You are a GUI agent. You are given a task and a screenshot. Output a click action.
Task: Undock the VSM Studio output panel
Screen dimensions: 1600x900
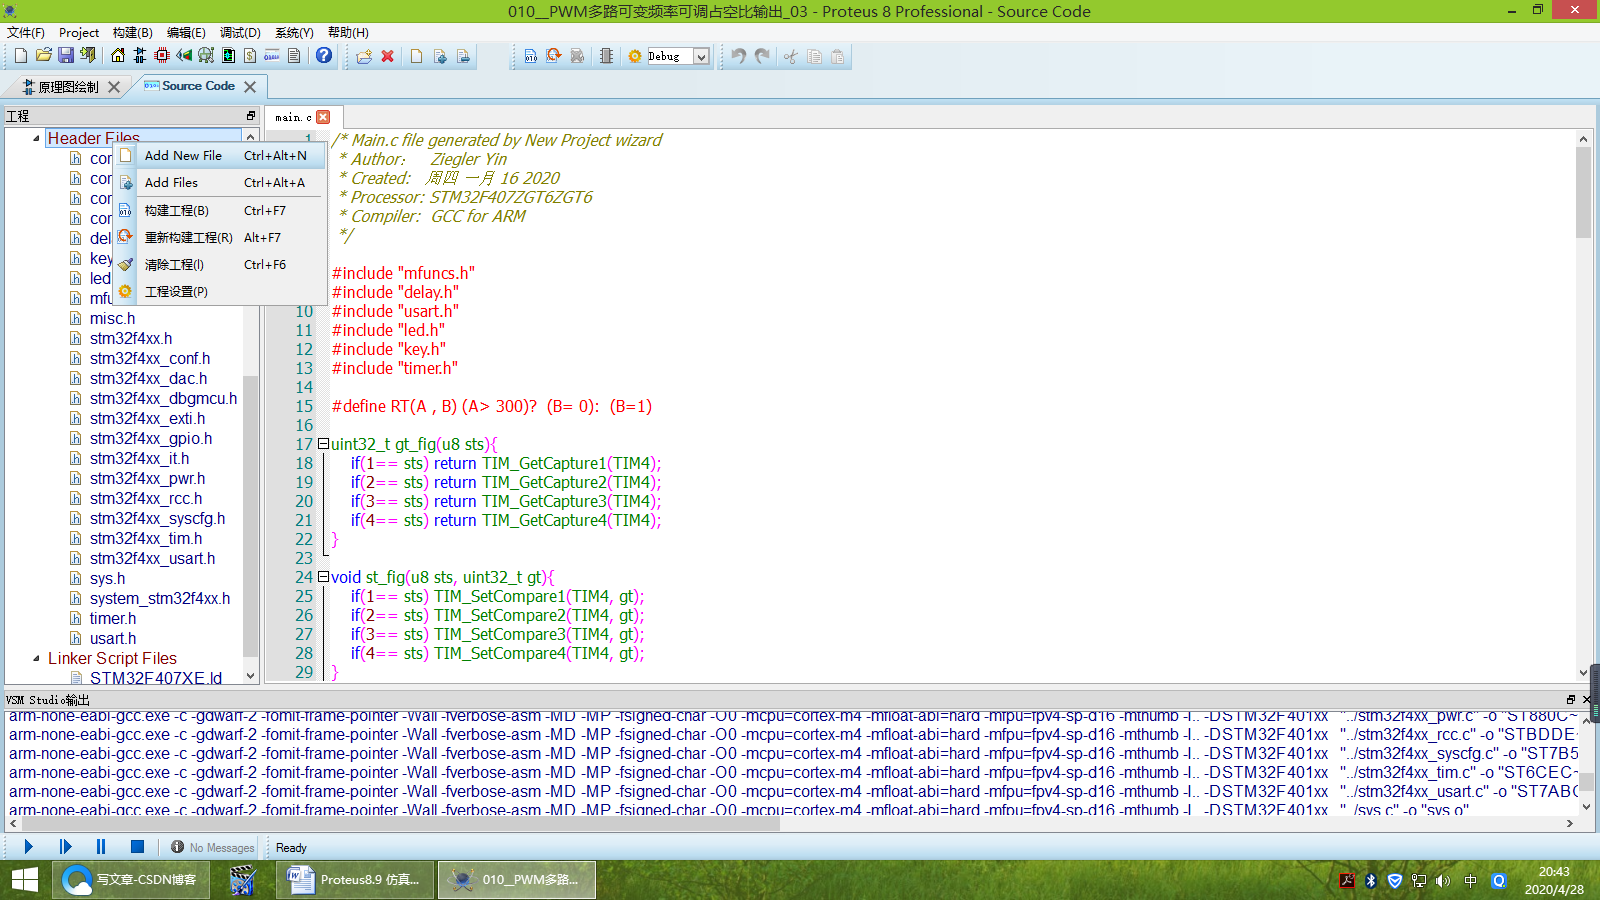(x=1570, y=700)
